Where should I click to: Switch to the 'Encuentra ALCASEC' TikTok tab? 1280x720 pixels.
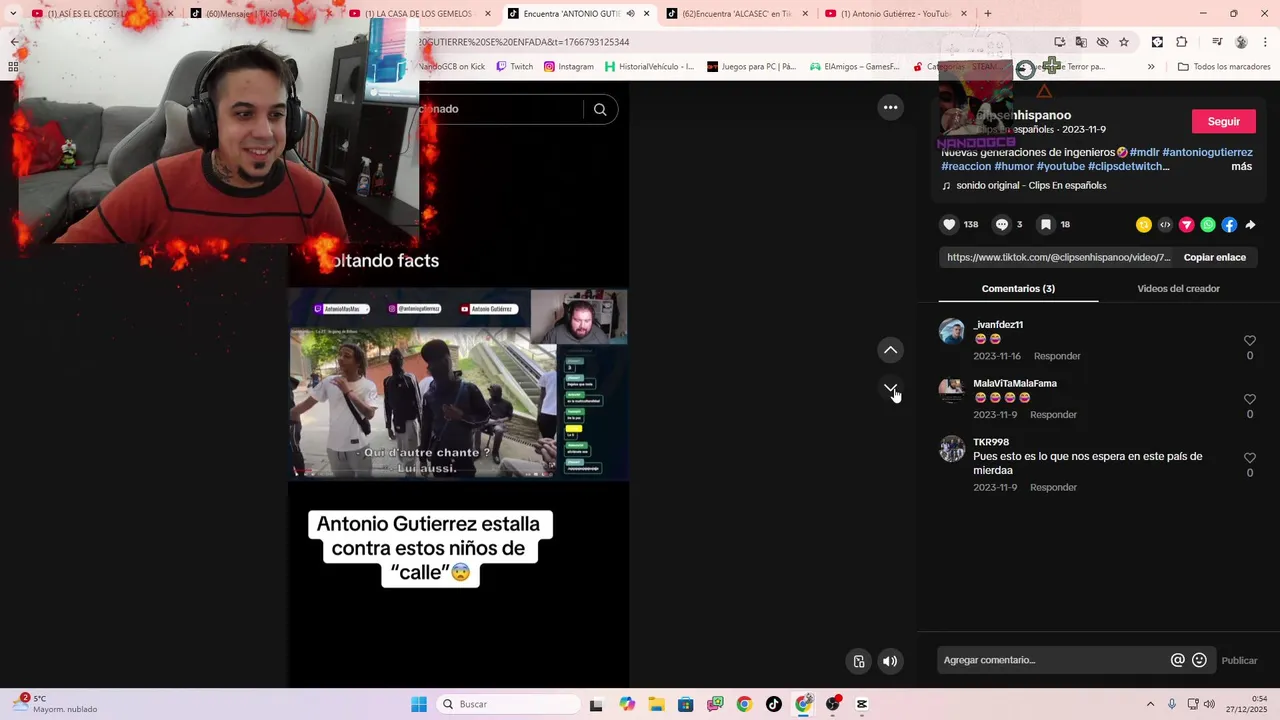738,14
